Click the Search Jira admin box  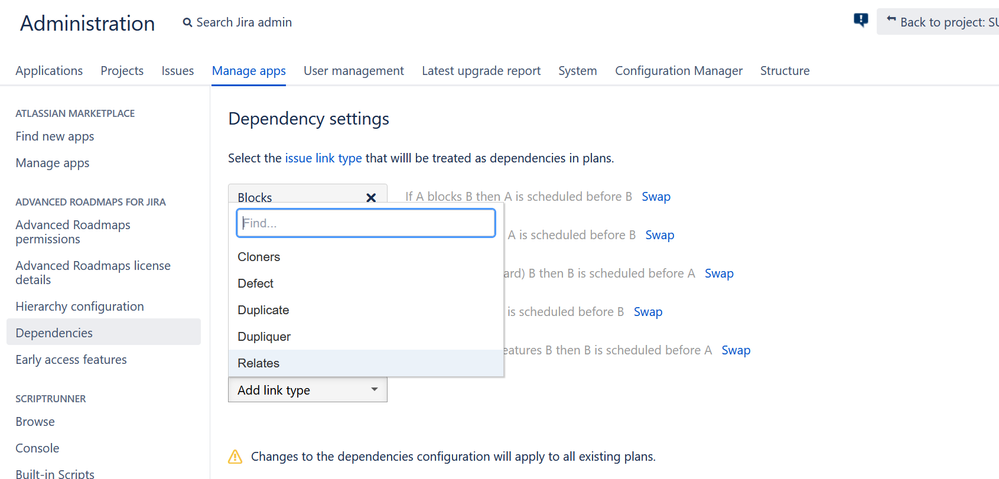pyautogui.click(x=237, y=22)
